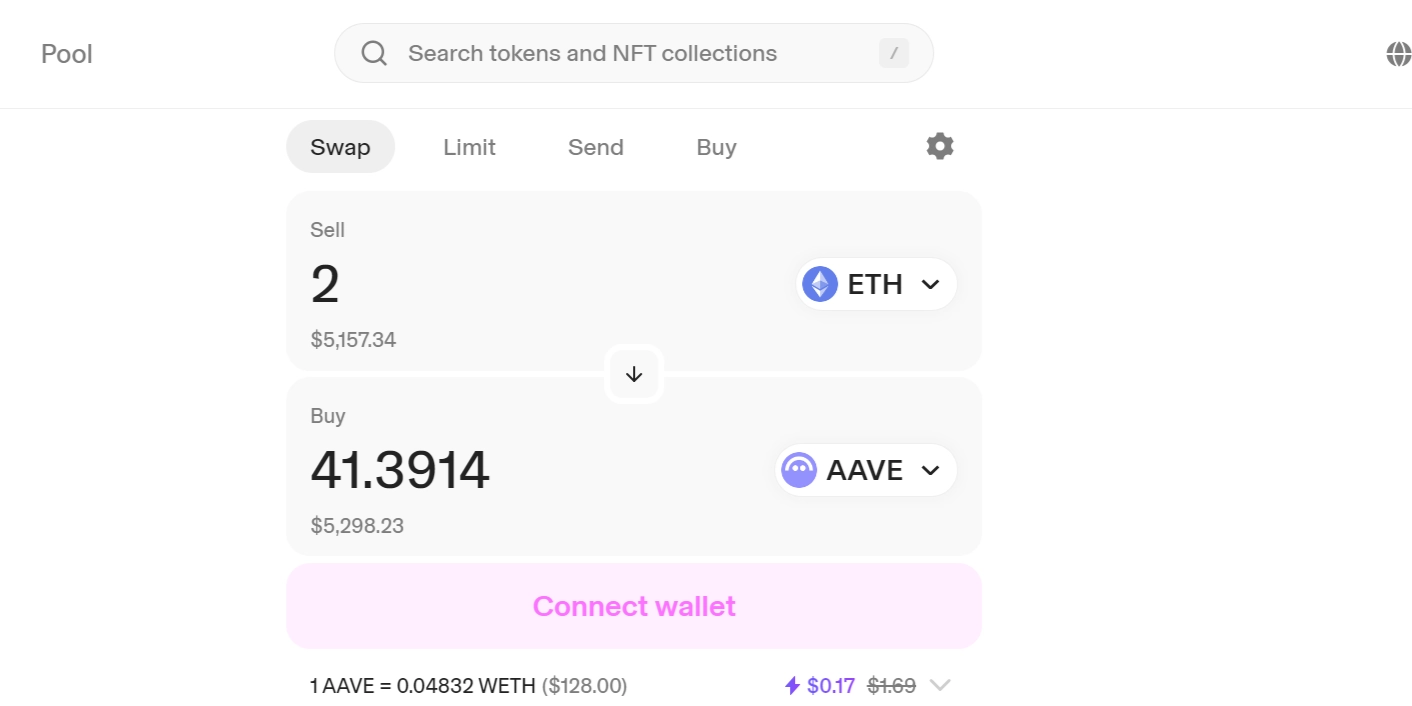The image size is (1412, 706).
Task: Click the globe icon
Action: pos(1398,54)
